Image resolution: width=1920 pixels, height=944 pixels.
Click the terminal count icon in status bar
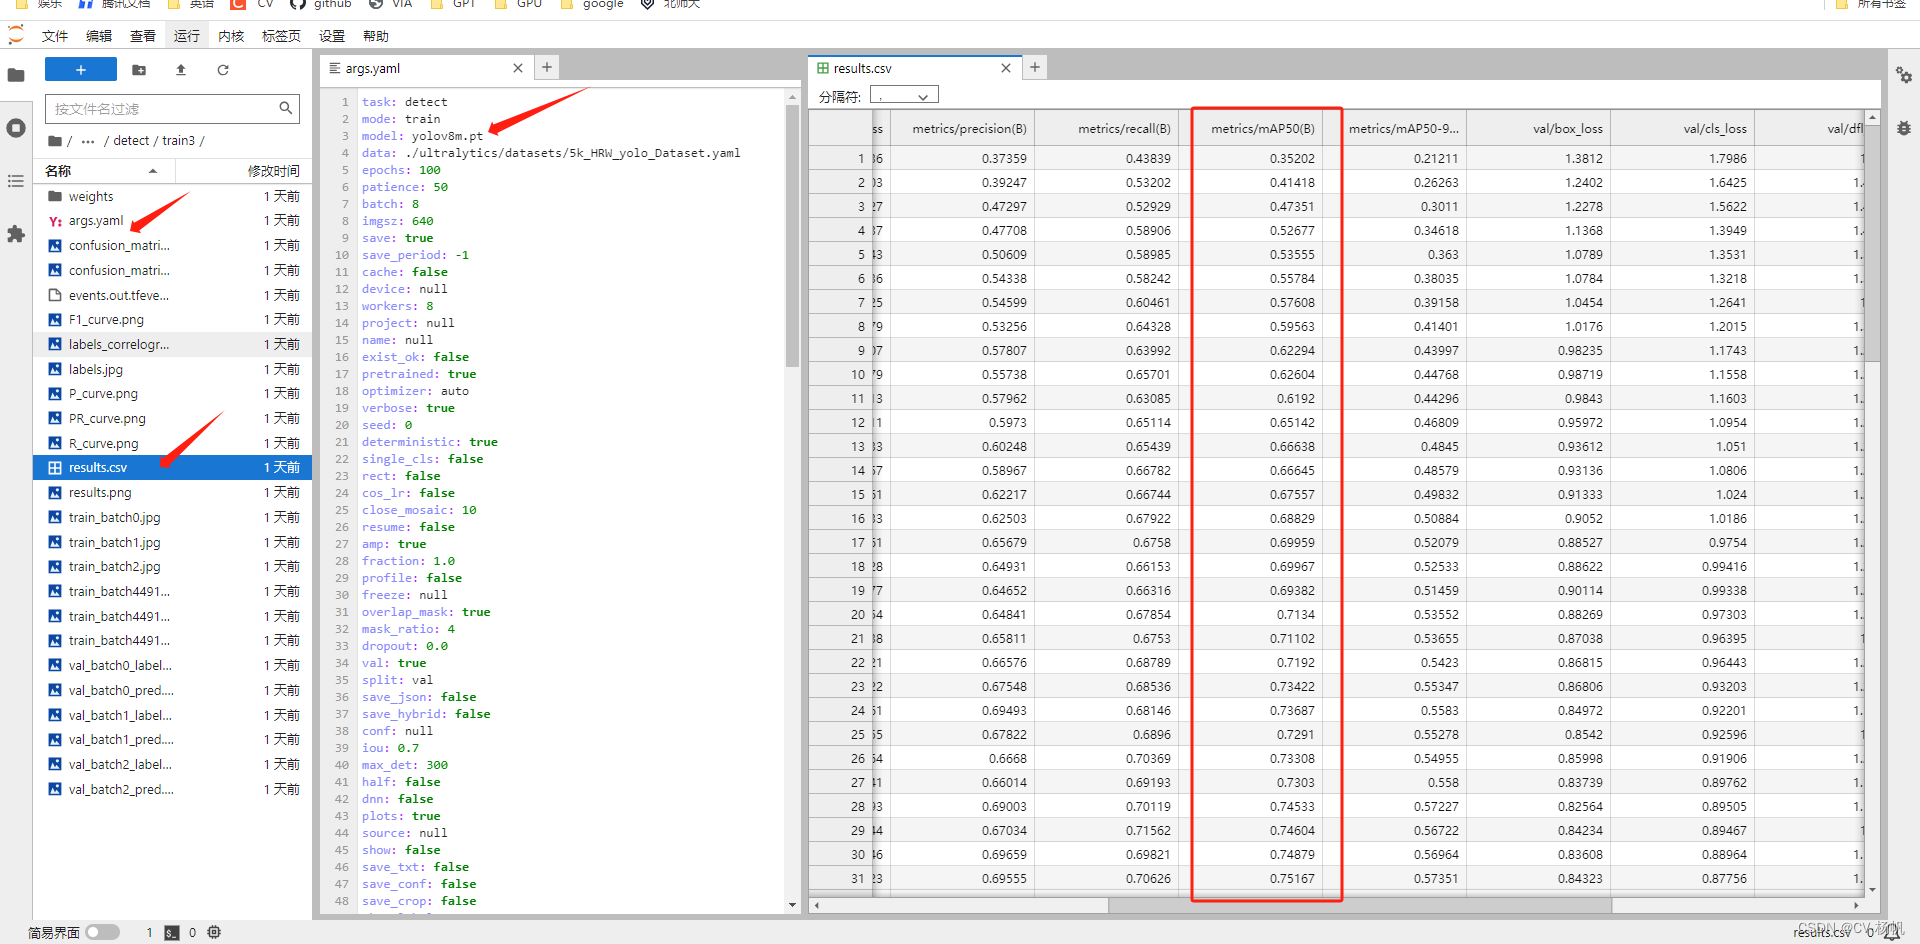tap(172, 932)
